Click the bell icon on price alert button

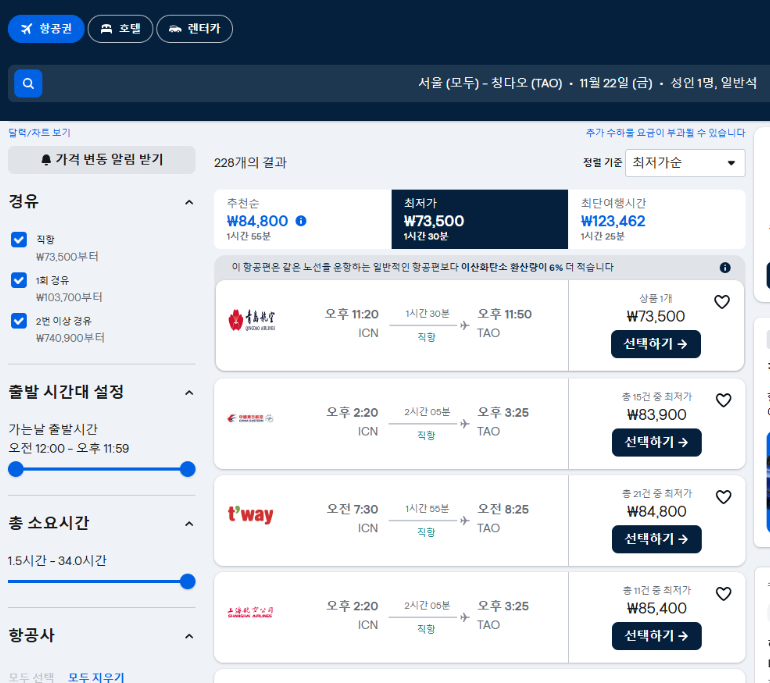pos(46,160)
